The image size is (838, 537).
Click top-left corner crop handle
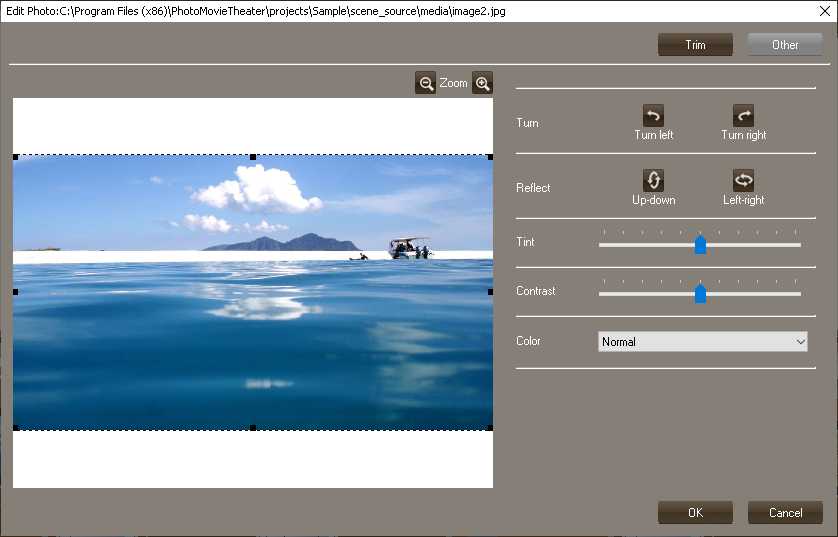[15, 157]
